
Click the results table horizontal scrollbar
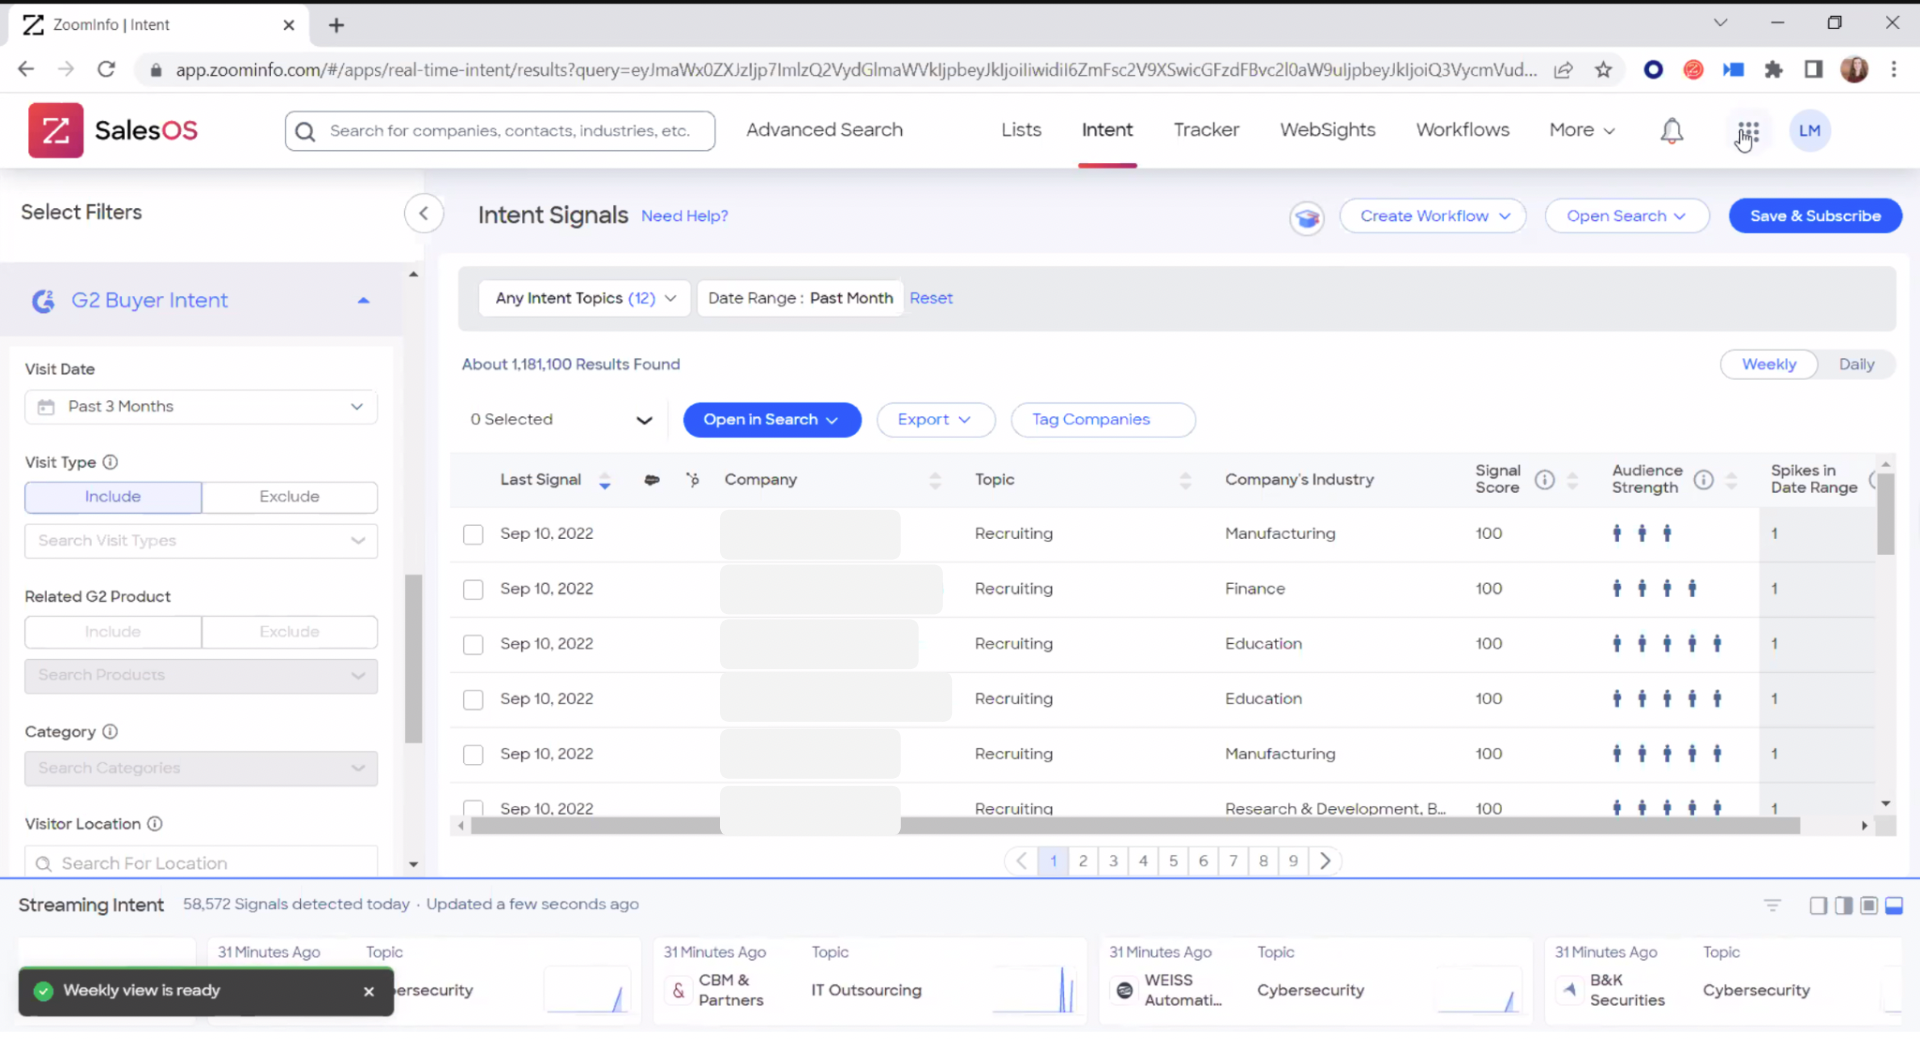(1135, 826)
